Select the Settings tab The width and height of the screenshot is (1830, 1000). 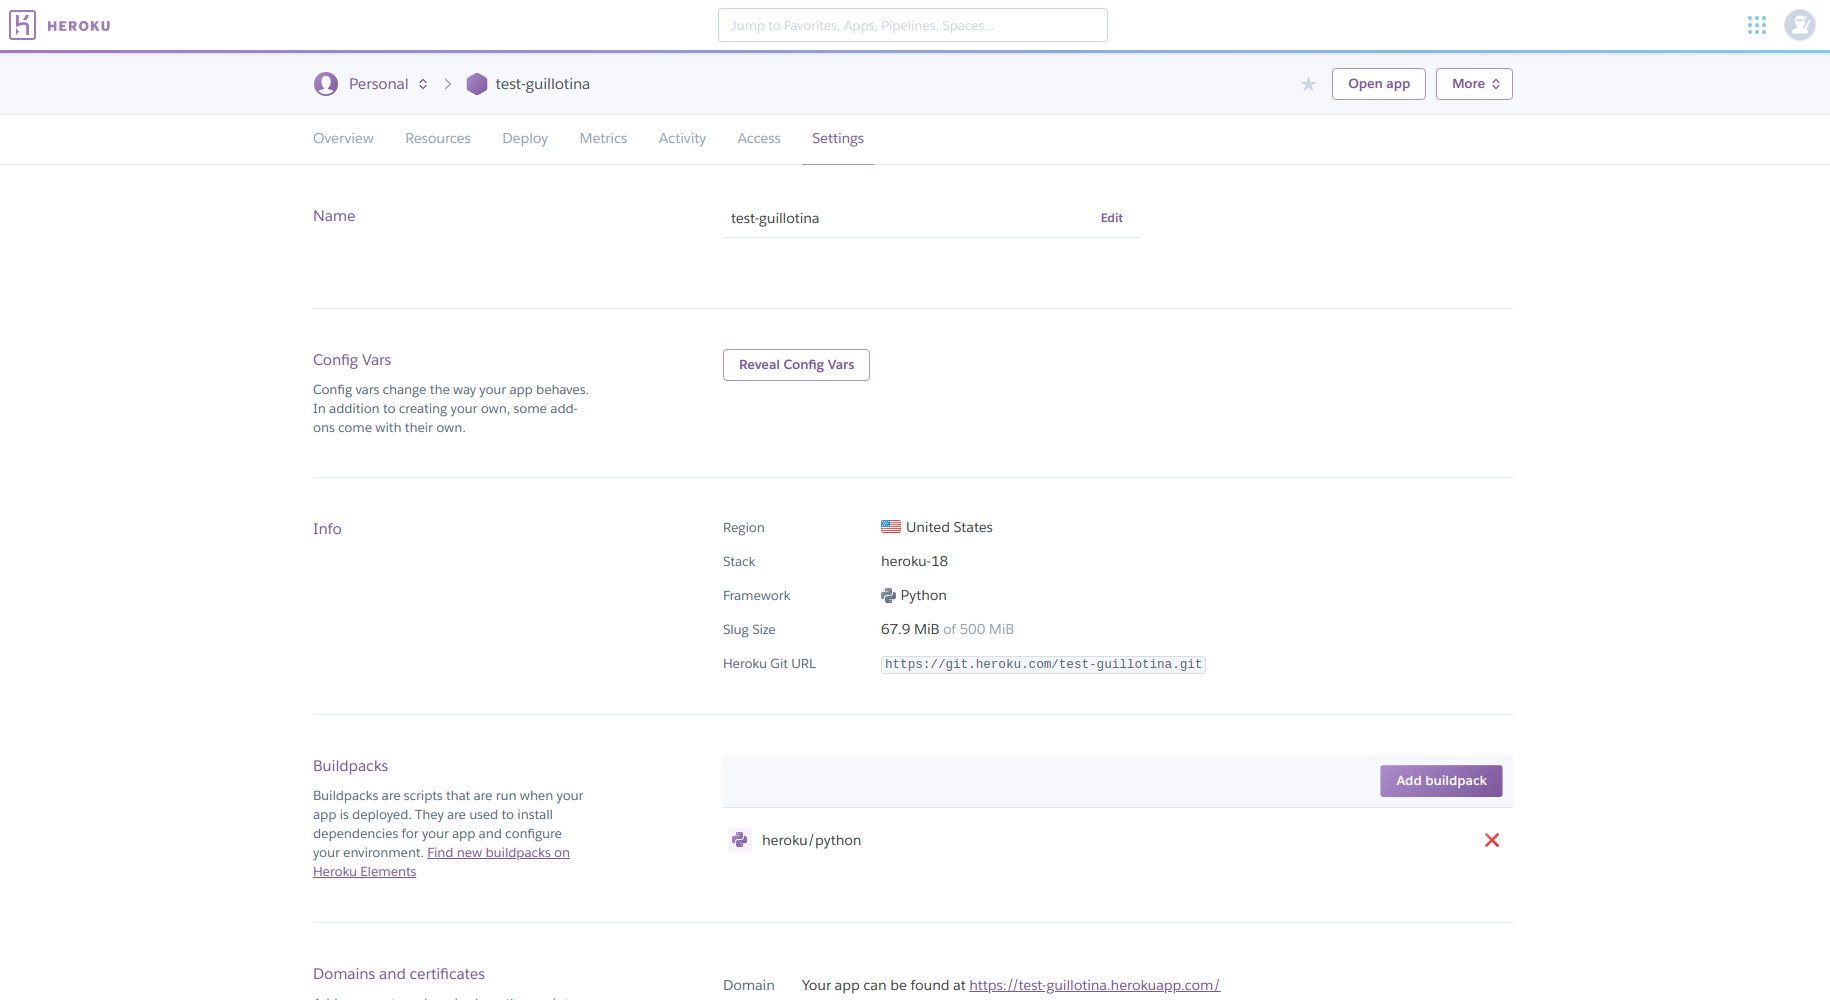pyautogui.click(x=838, y=138)
